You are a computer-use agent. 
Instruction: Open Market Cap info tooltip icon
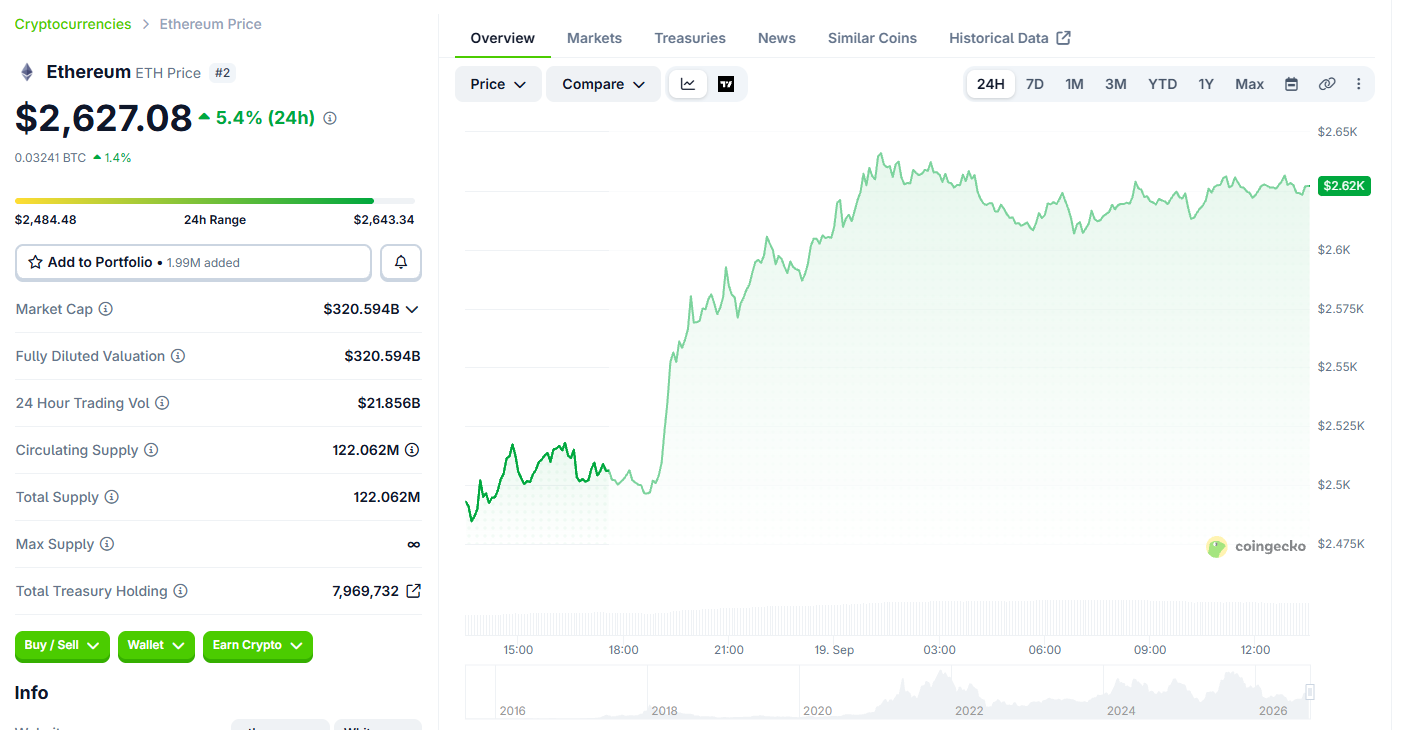coord(106,309)
